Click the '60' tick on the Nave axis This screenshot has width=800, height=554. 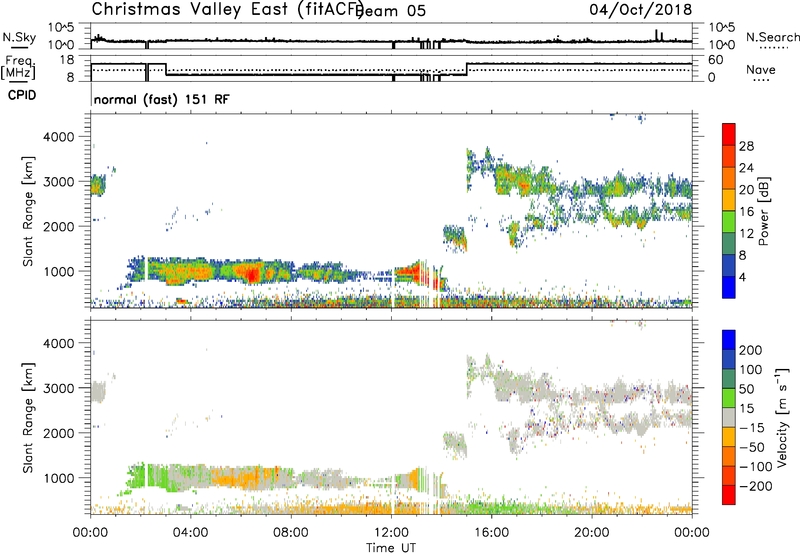pyautogui.click(x=716, y=60)
